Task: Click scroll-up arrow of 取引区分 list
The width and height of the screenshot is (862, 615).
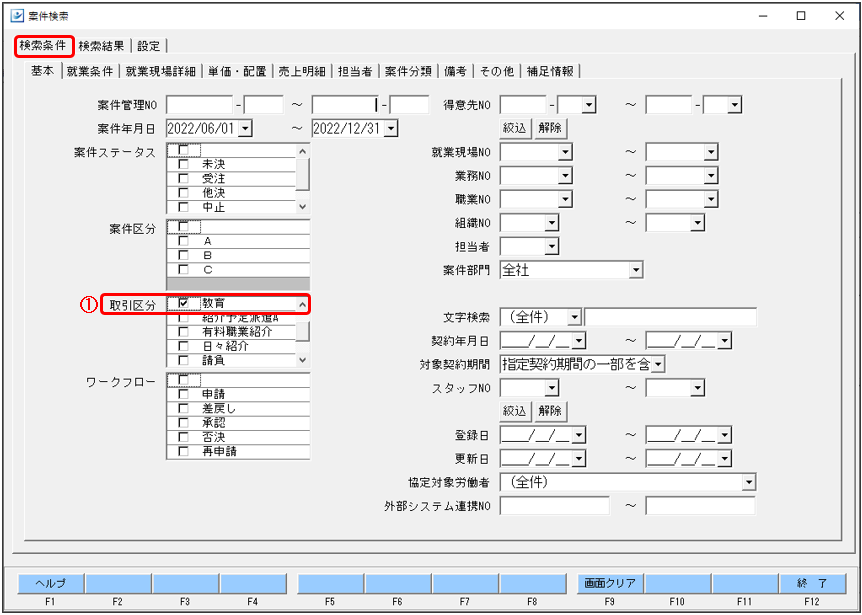Action: click(x=303, y=303)
